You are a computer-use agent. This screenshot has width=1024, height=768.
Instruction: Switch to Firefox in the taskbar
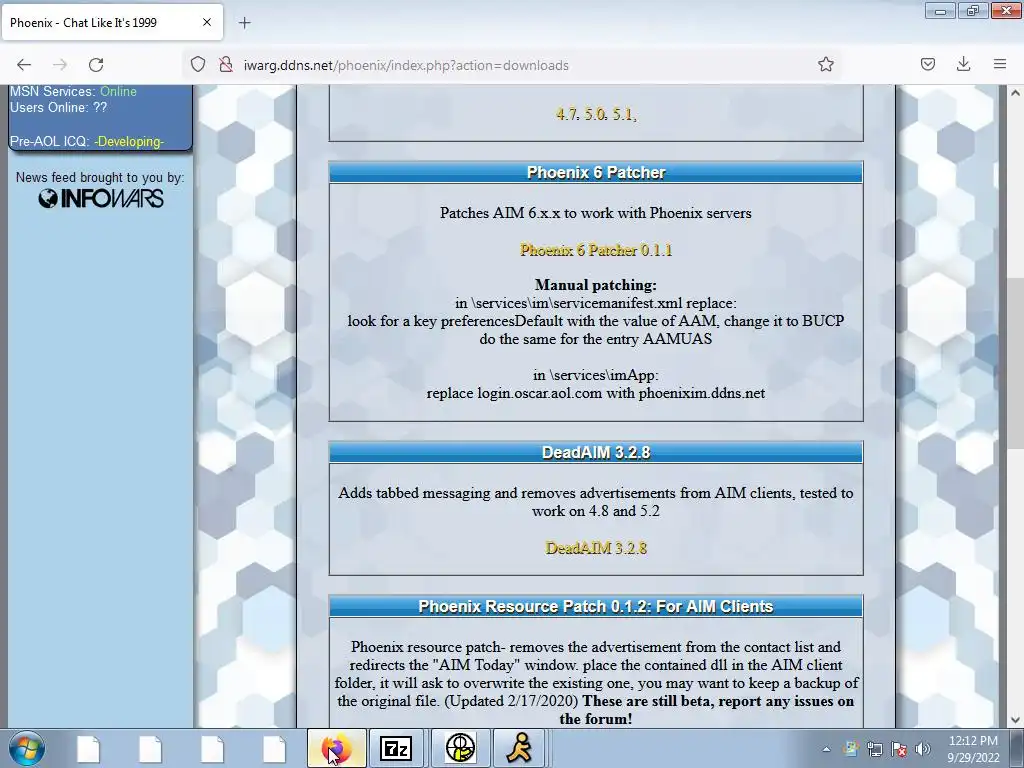(337, 748)
